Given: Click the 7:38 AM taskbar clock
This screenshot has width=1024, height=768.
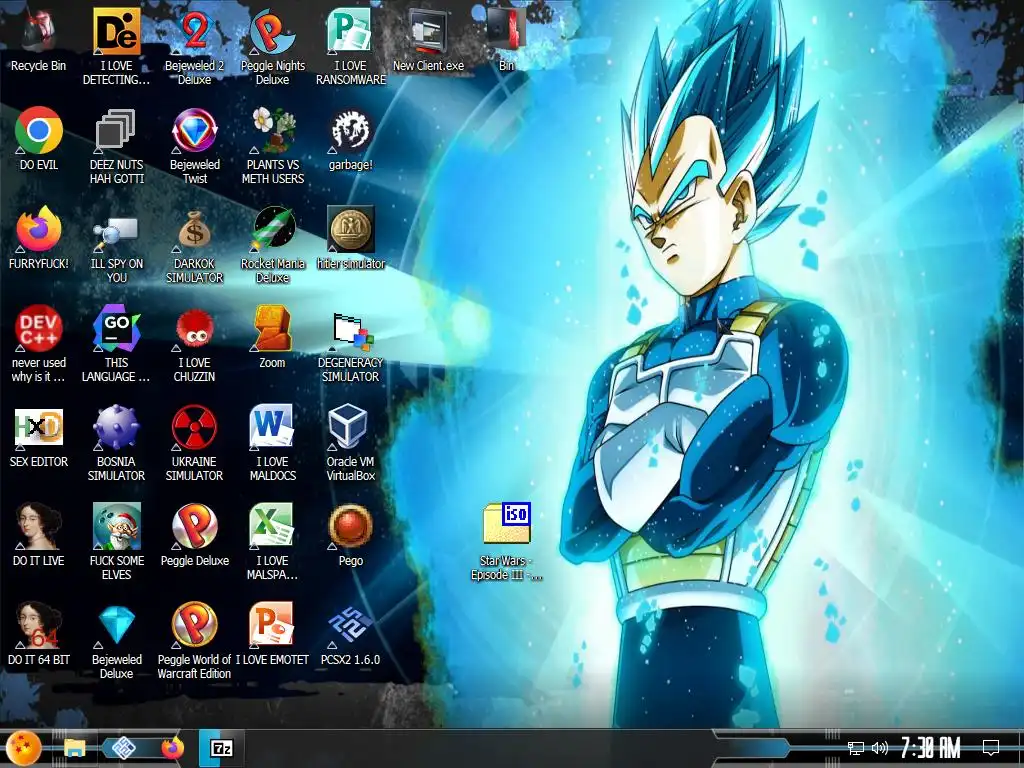Looking at the screenshot, I should click(x=931, y=748).
